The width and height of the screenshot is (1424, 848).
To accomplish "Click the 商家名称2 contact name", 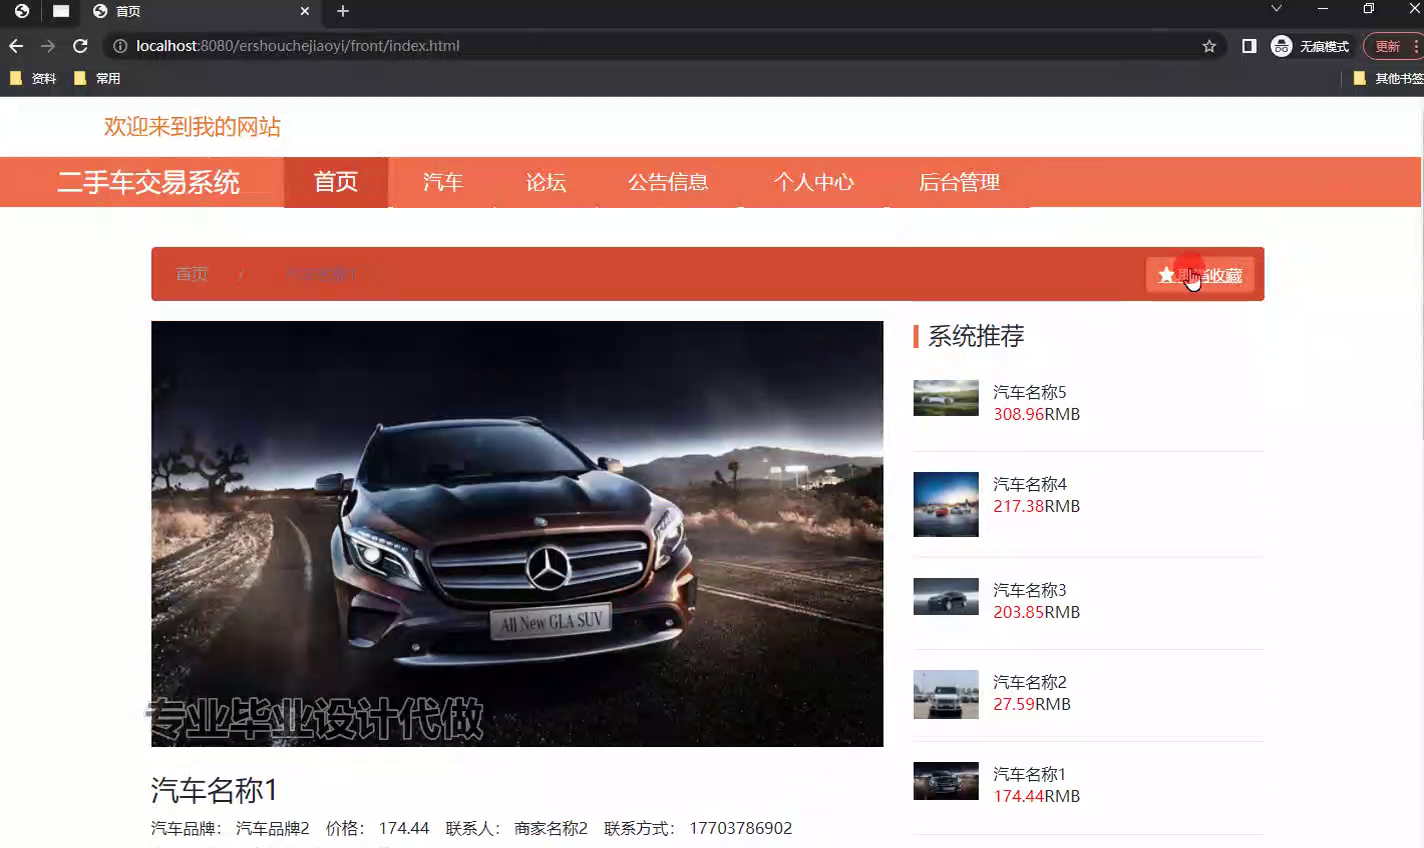I will (x=551, y=828).
